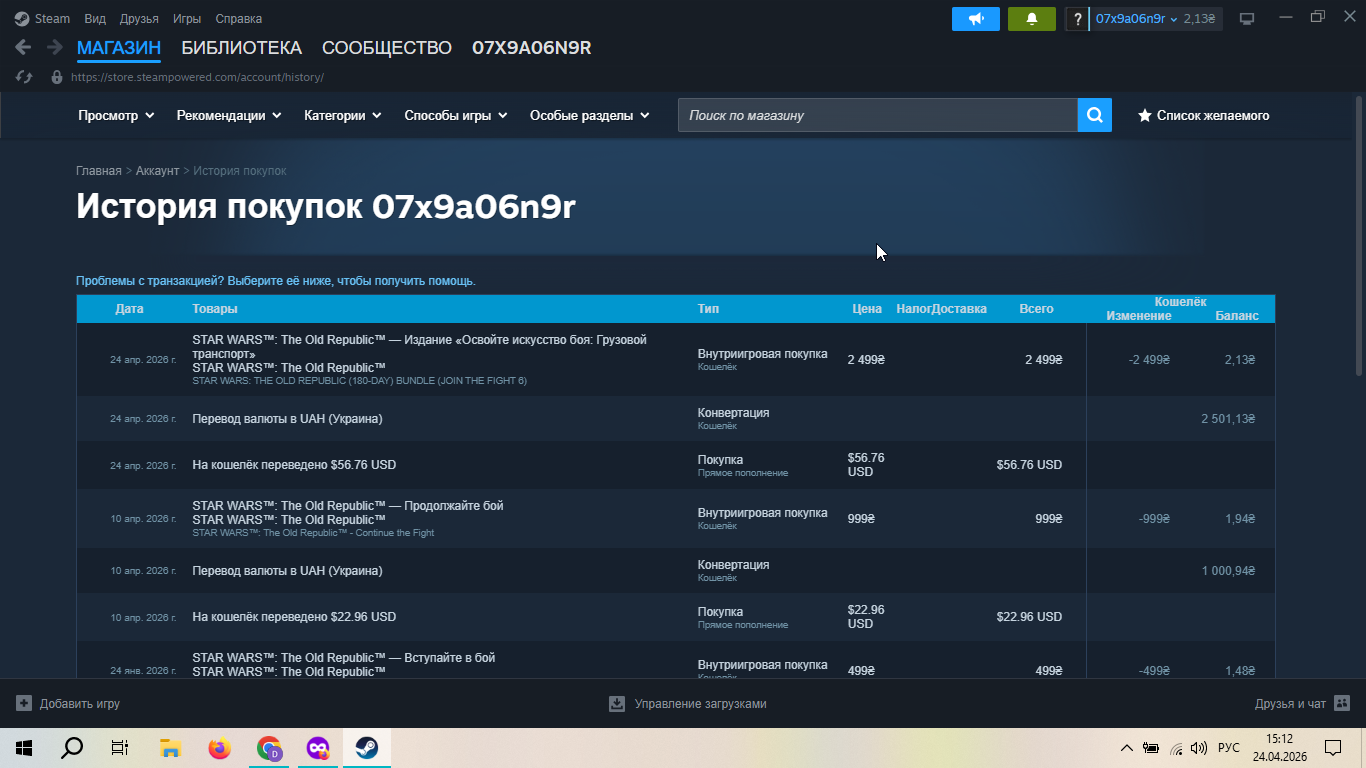Open the blue megaphone news button
Viewport: 1366px width, 768px height.
pyautogui.click(x=976, y=18)
